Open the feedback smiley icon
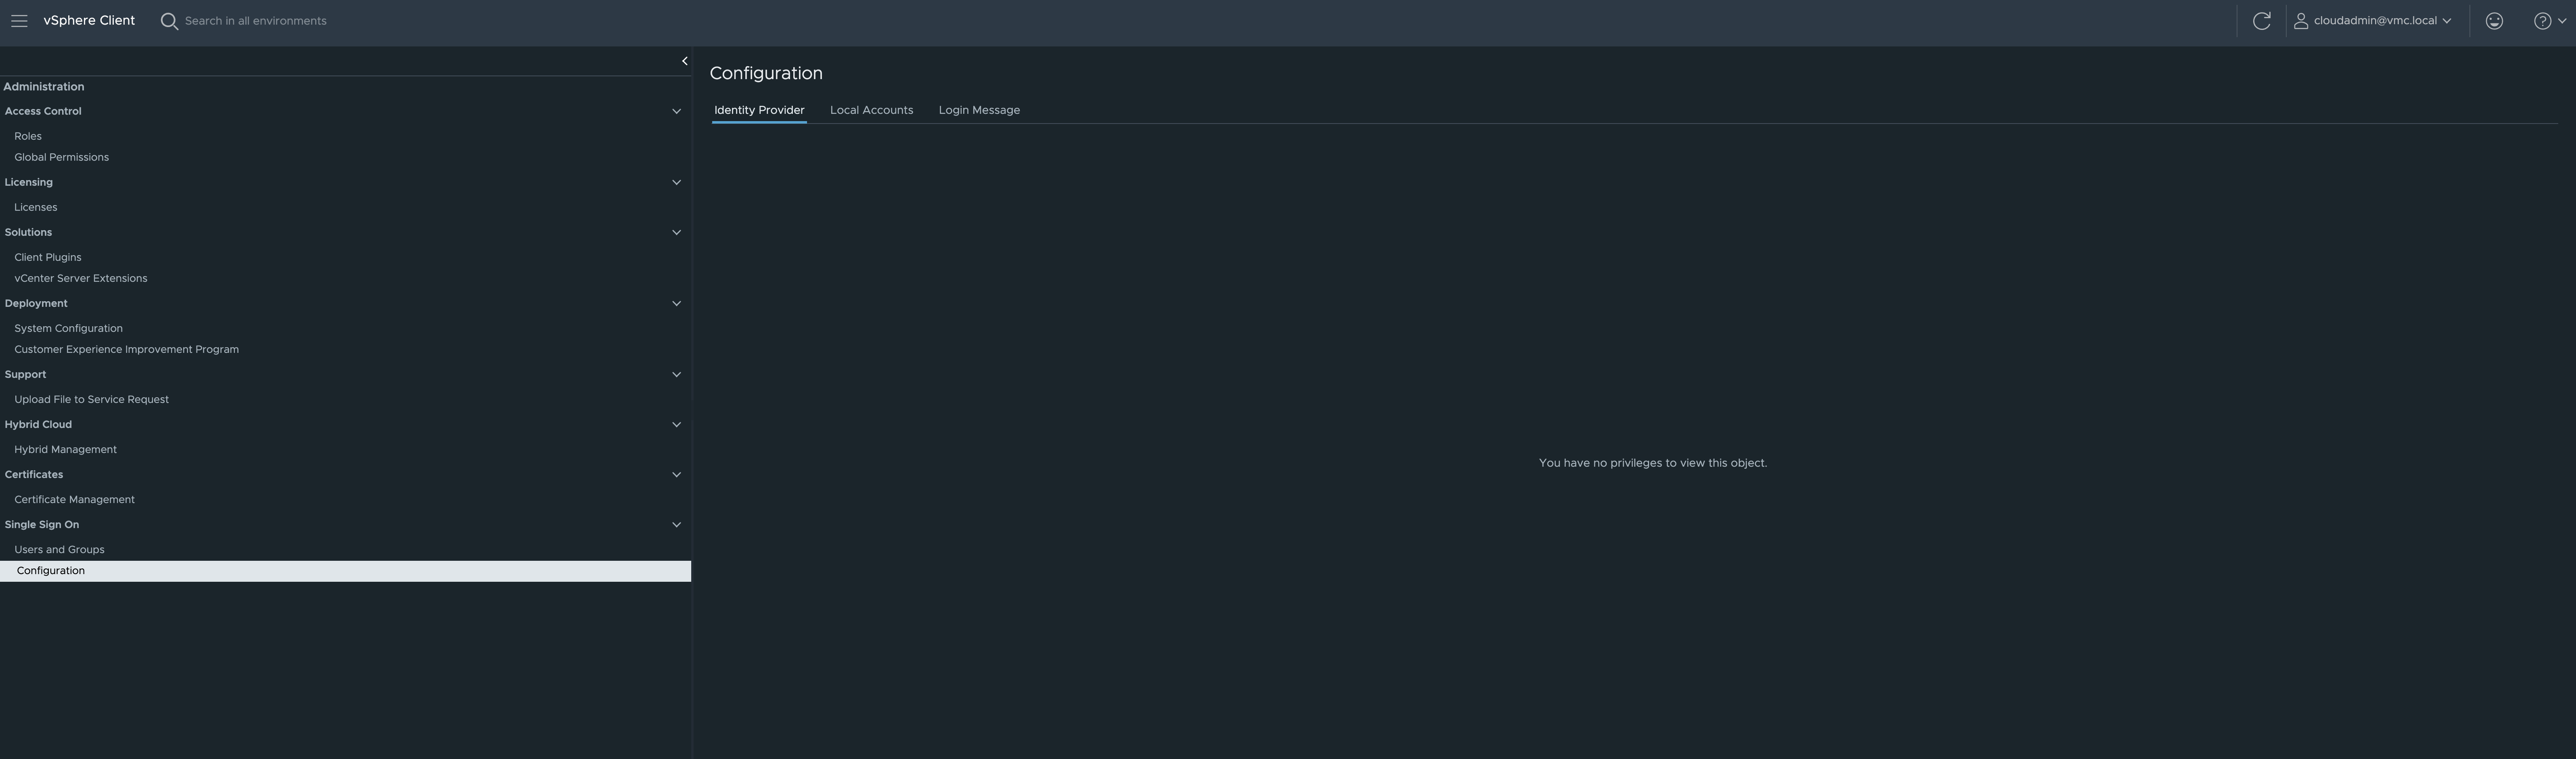Viewport: 2576px width, 759px height. [2494, 21]
